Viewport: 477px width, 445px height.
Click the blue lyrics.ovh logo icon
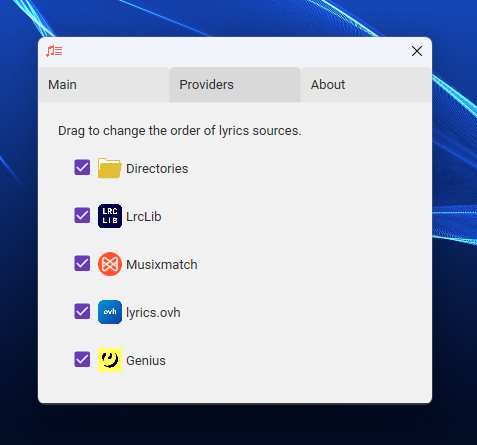click(x=110, y=312)
